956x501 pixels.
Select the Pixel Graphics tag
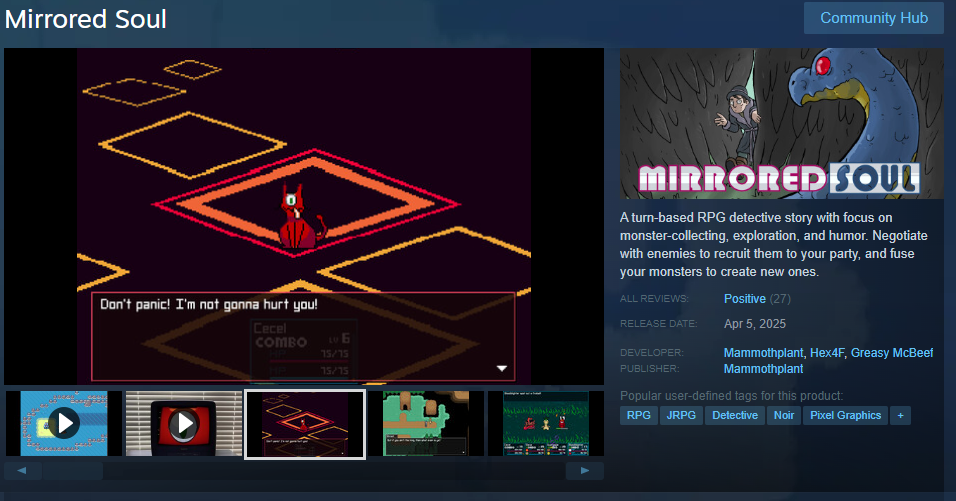tap(845, 416)
